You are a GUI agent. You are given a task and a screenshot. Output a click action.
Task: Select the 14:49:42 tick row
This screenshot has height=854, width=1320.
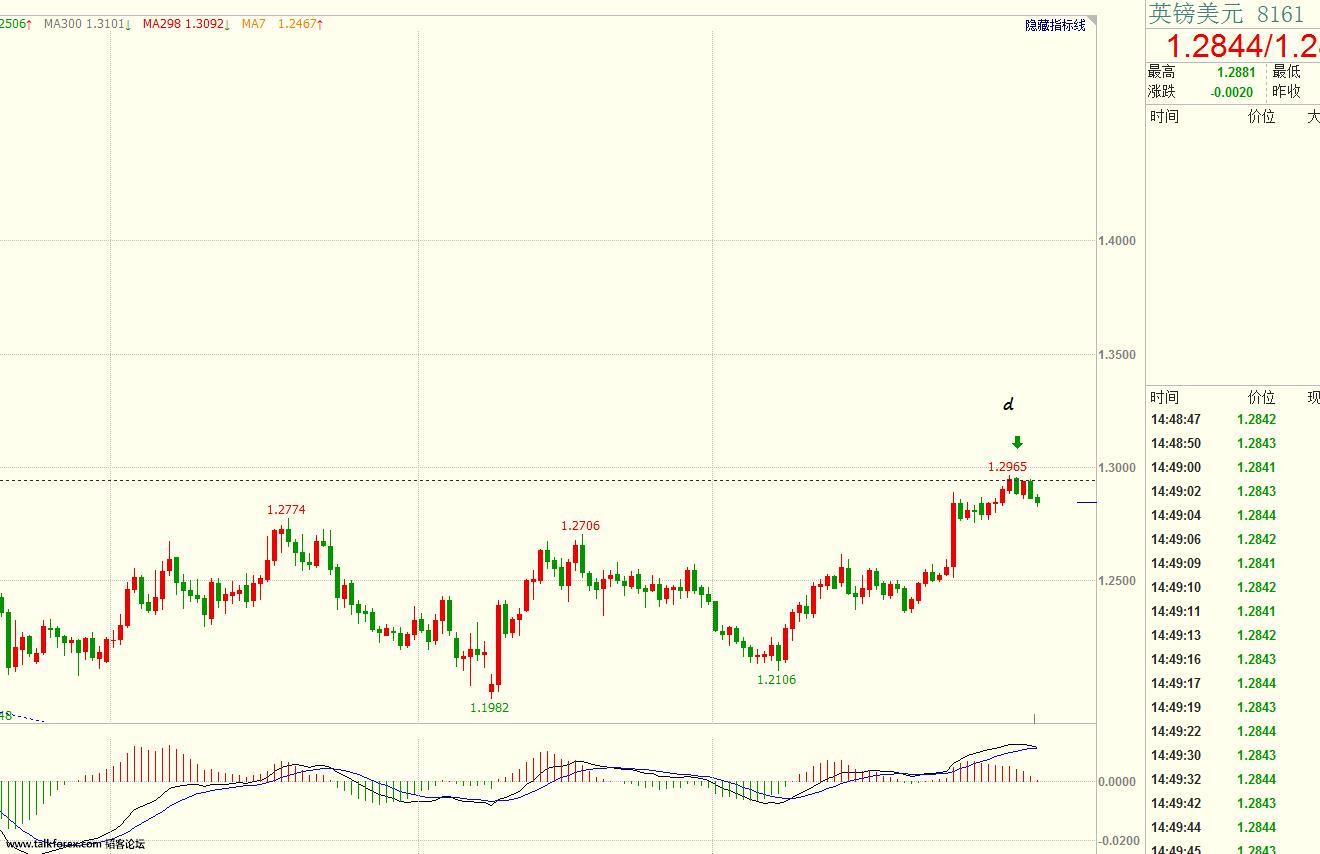tap(1233, 804)
